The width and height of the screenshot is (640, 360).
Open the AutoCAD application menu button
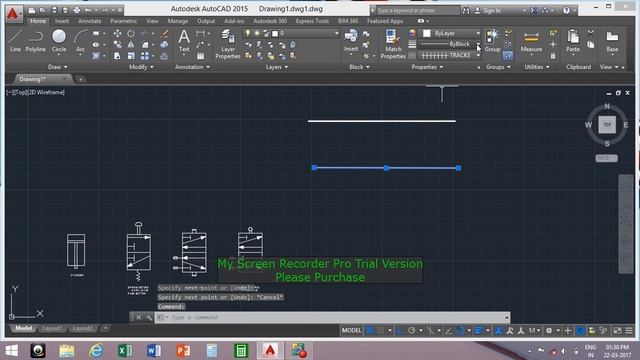coord(13,13)
